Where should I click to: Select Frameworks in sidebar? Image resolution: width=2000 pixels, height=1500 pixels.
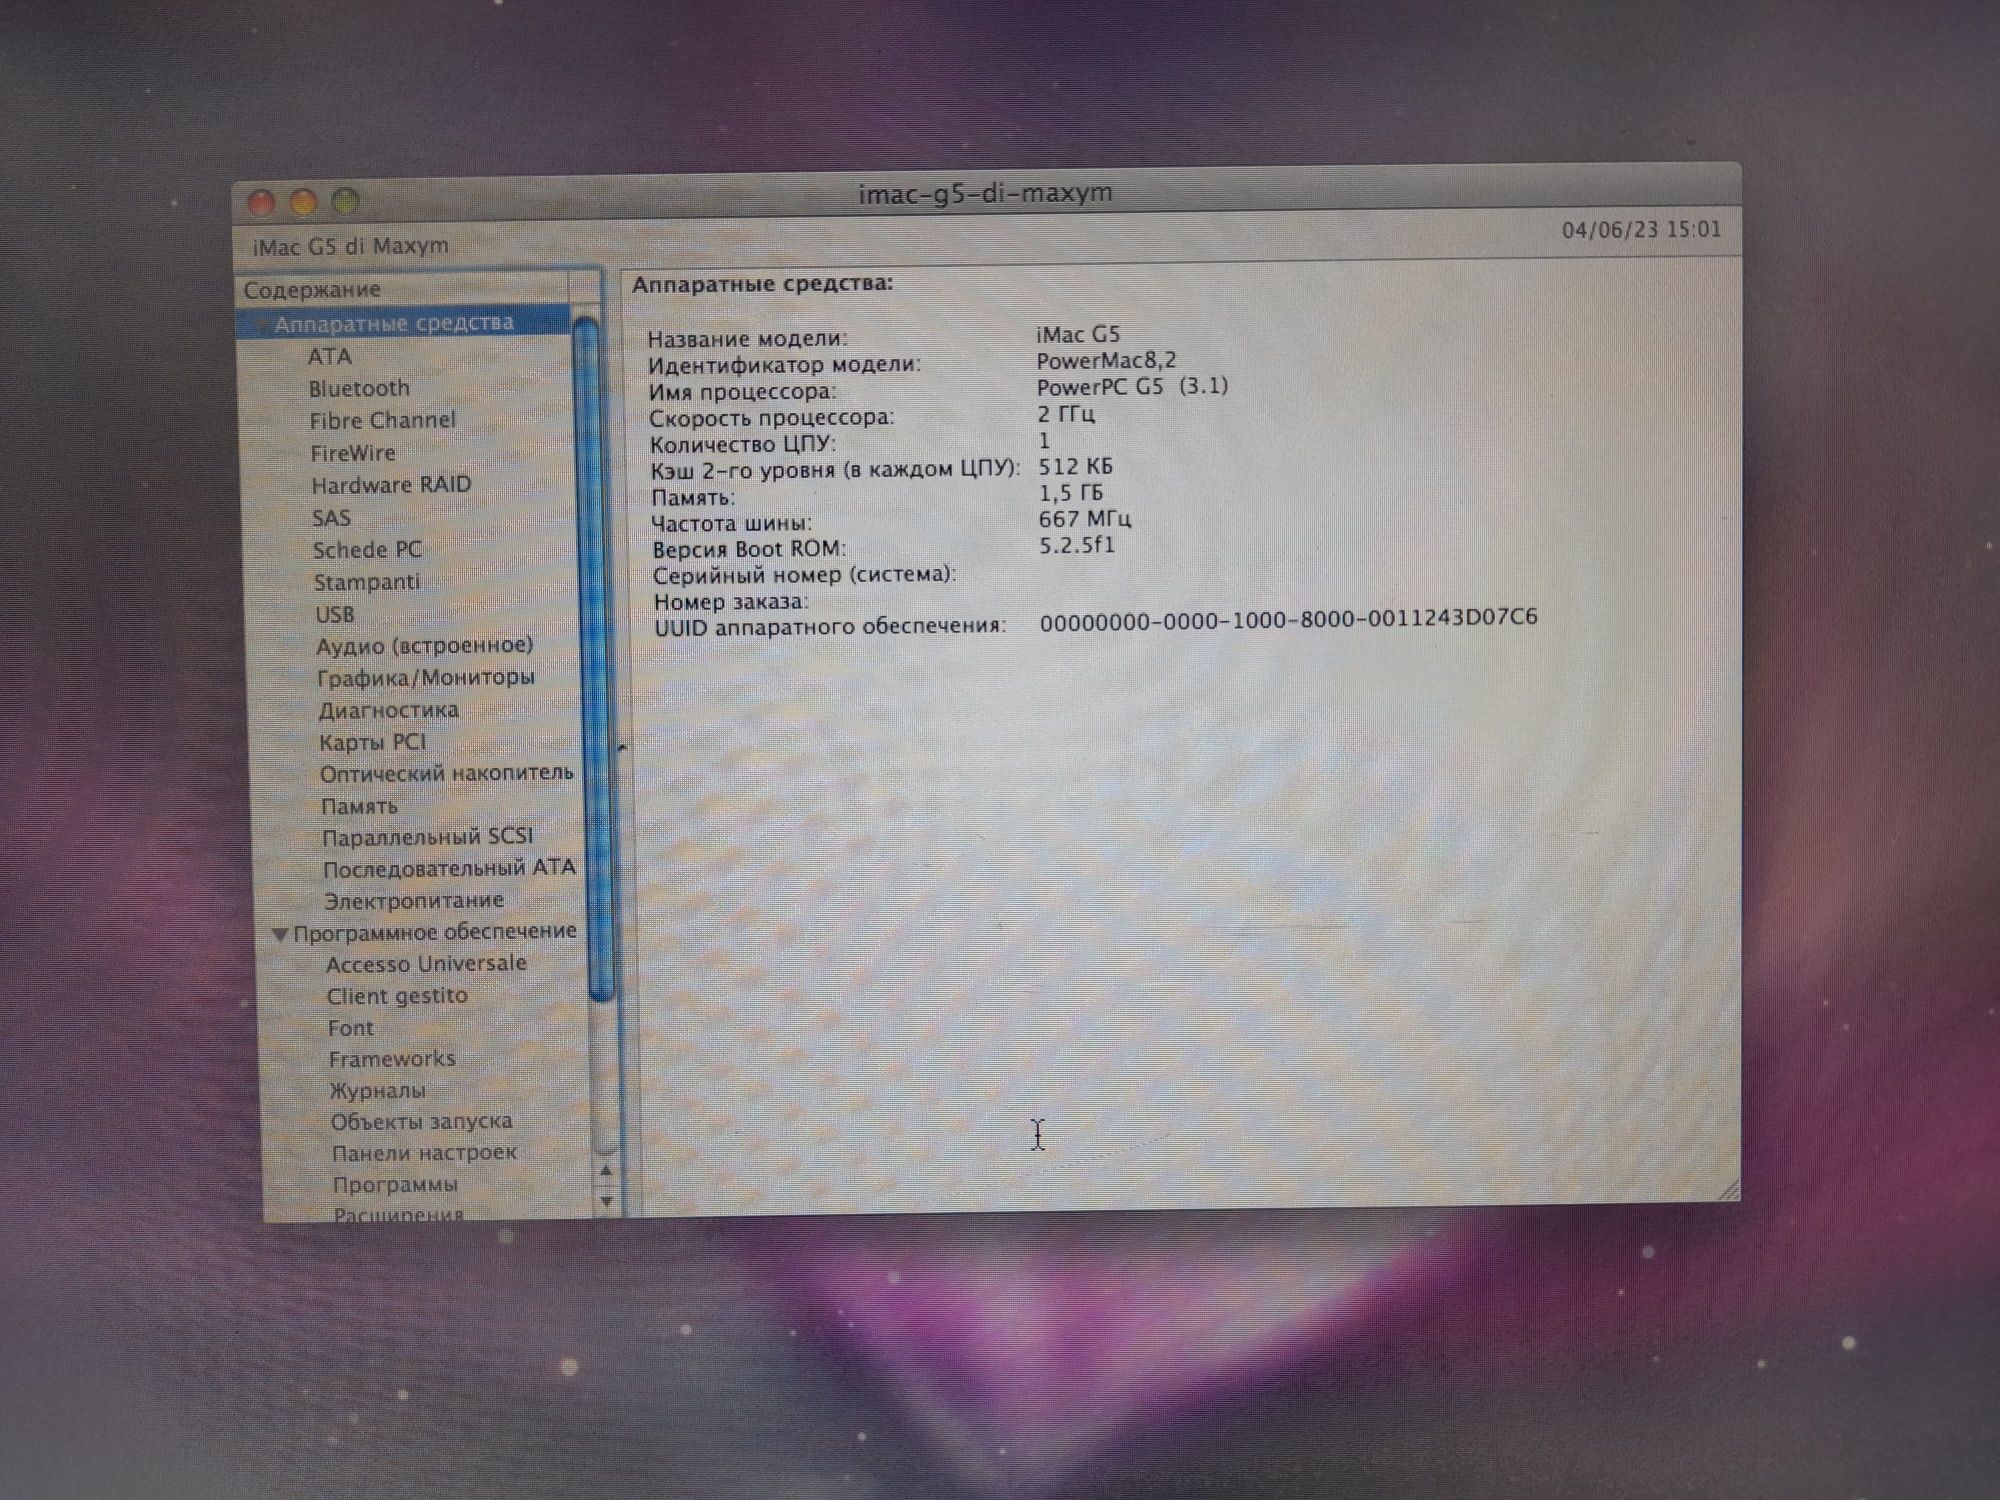(392, 1058)
